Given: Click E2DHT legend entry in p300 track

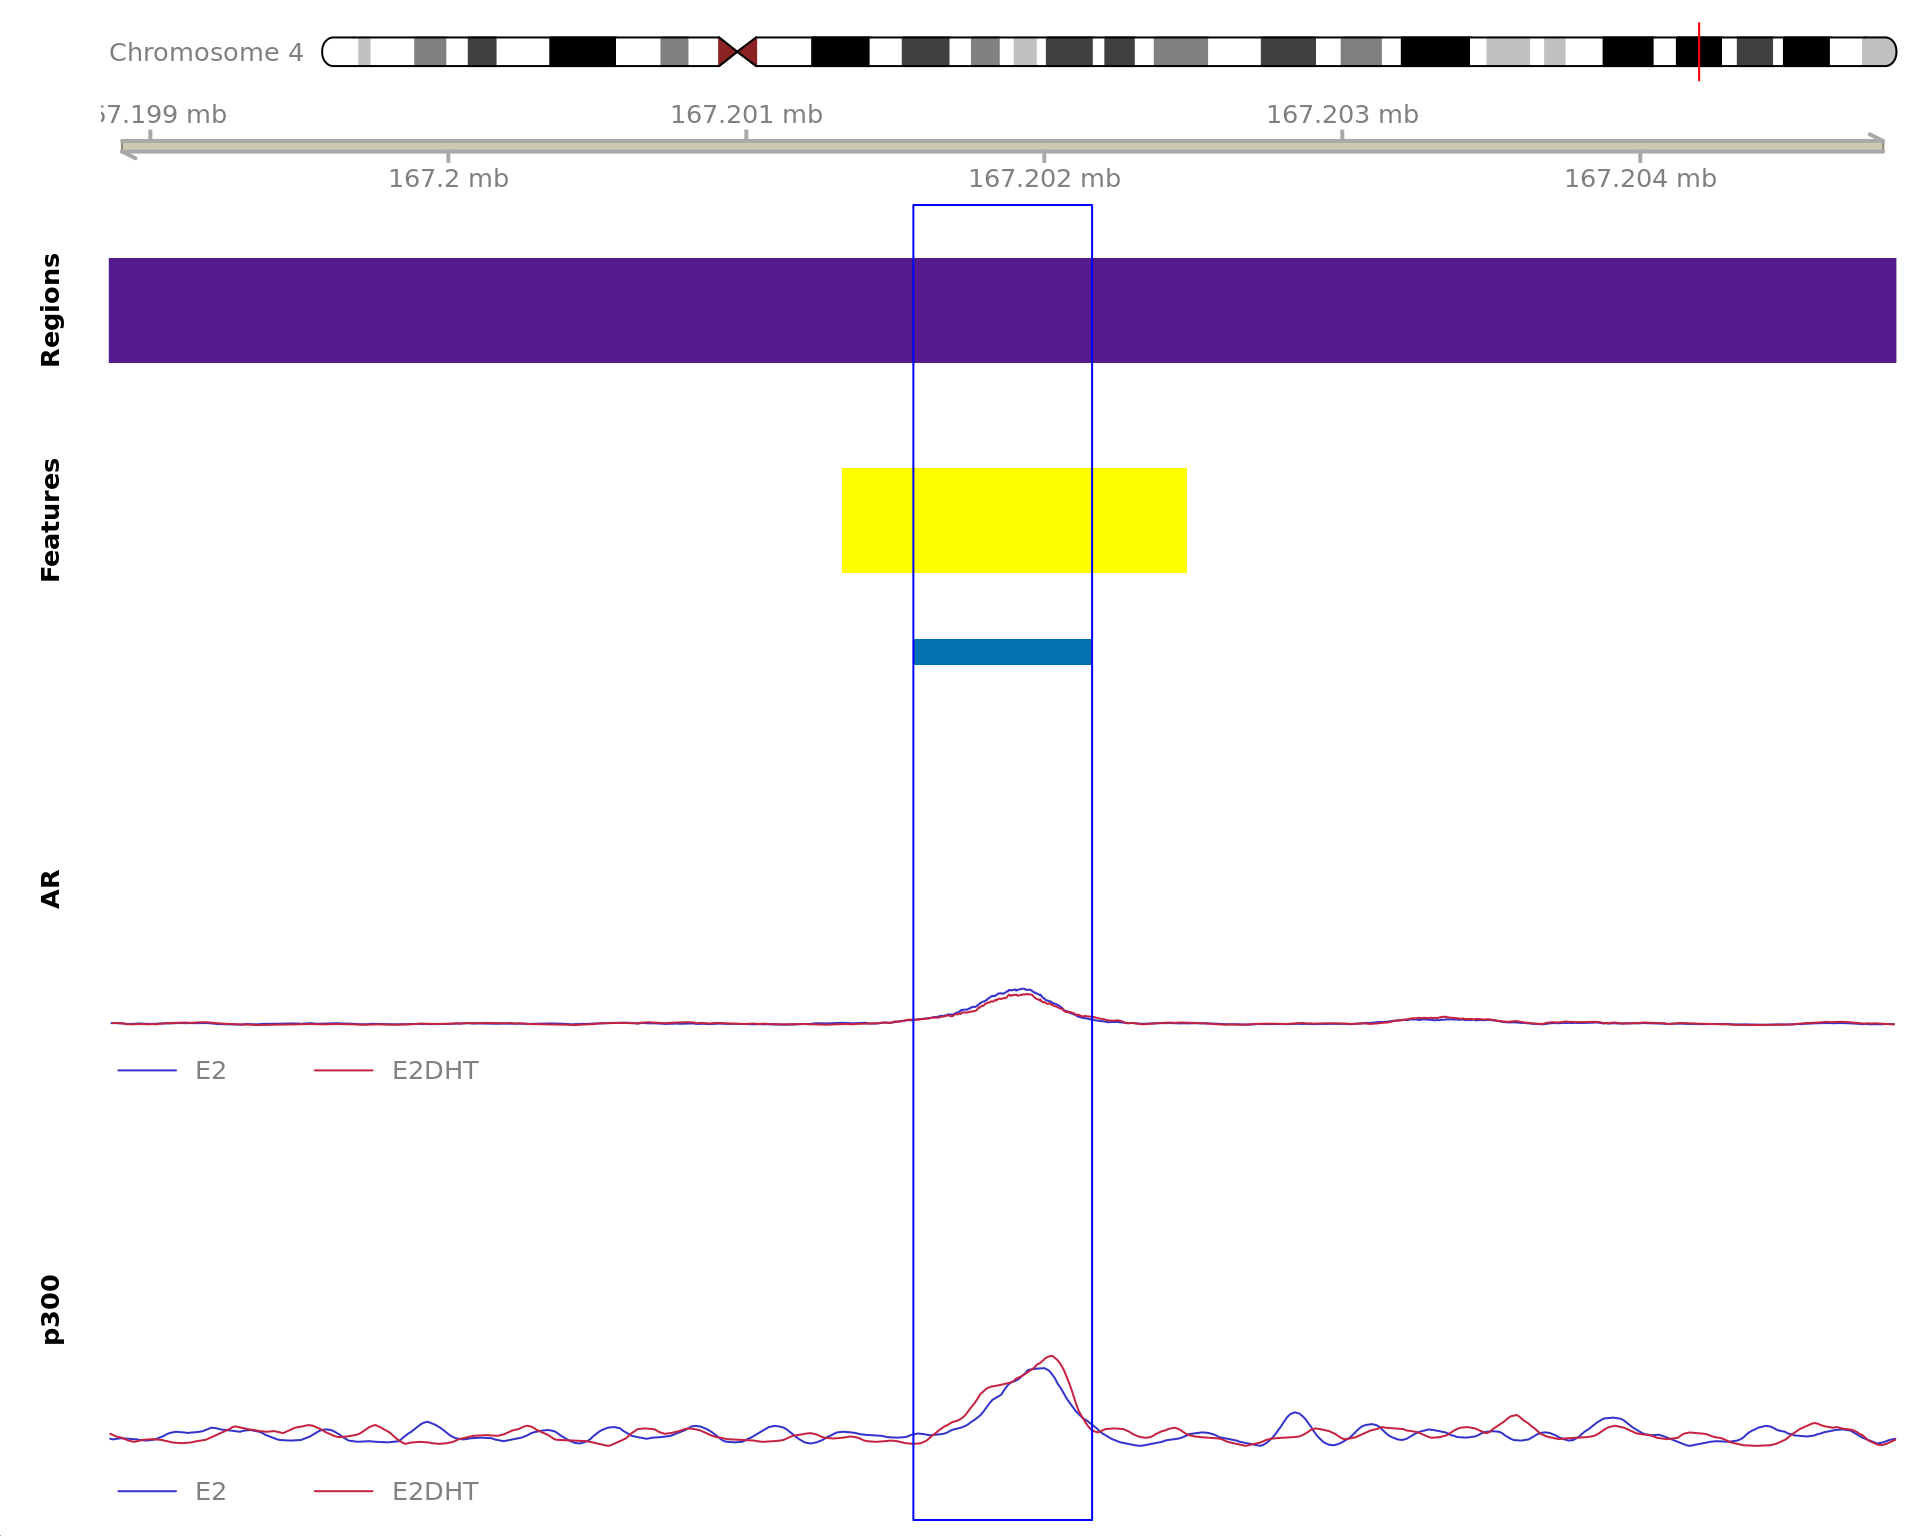Looking at the screenshot, I should [x=396, y=1492].
